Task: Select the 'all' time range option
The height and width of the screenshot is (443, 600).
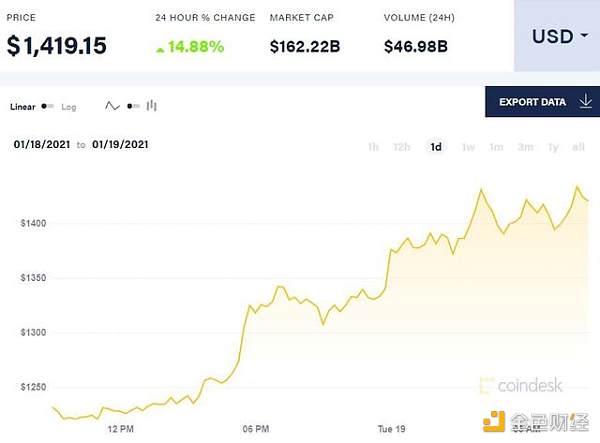Action: pyautogui.click(x=578, y=147)
